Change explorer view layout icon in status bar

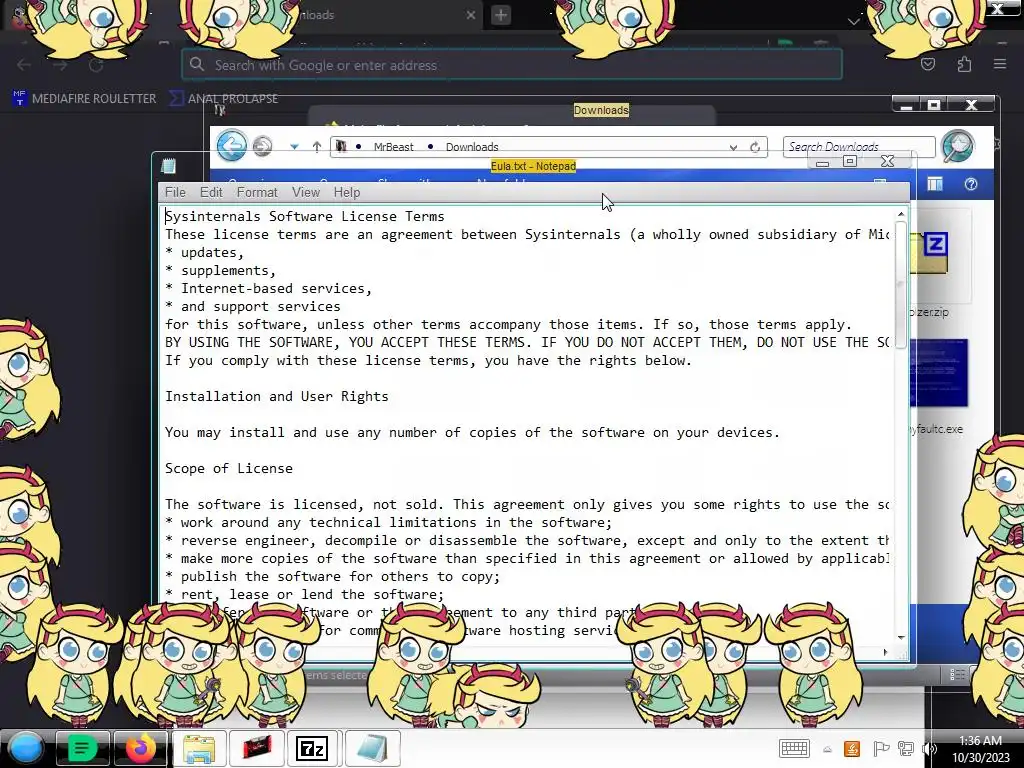tap(957, 675)
